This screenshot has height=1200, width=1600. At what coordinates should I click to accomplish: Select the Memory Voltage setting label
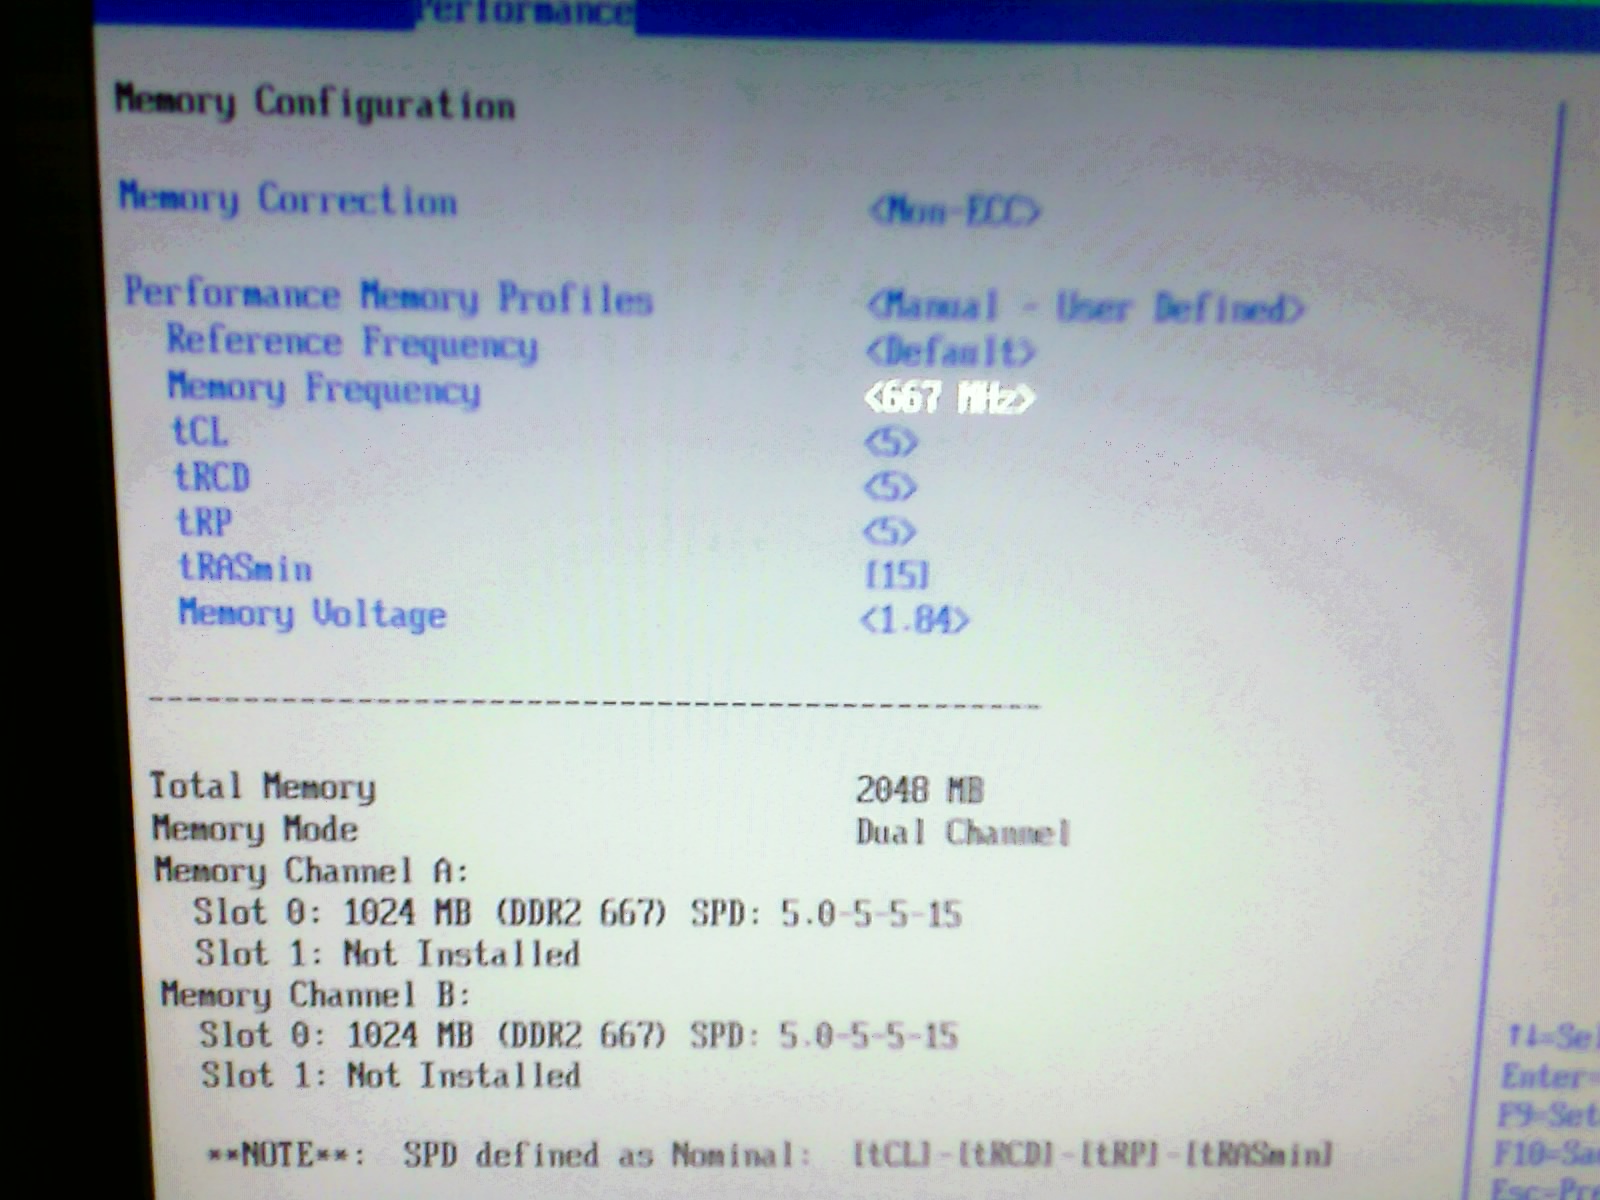coord(312,614)
